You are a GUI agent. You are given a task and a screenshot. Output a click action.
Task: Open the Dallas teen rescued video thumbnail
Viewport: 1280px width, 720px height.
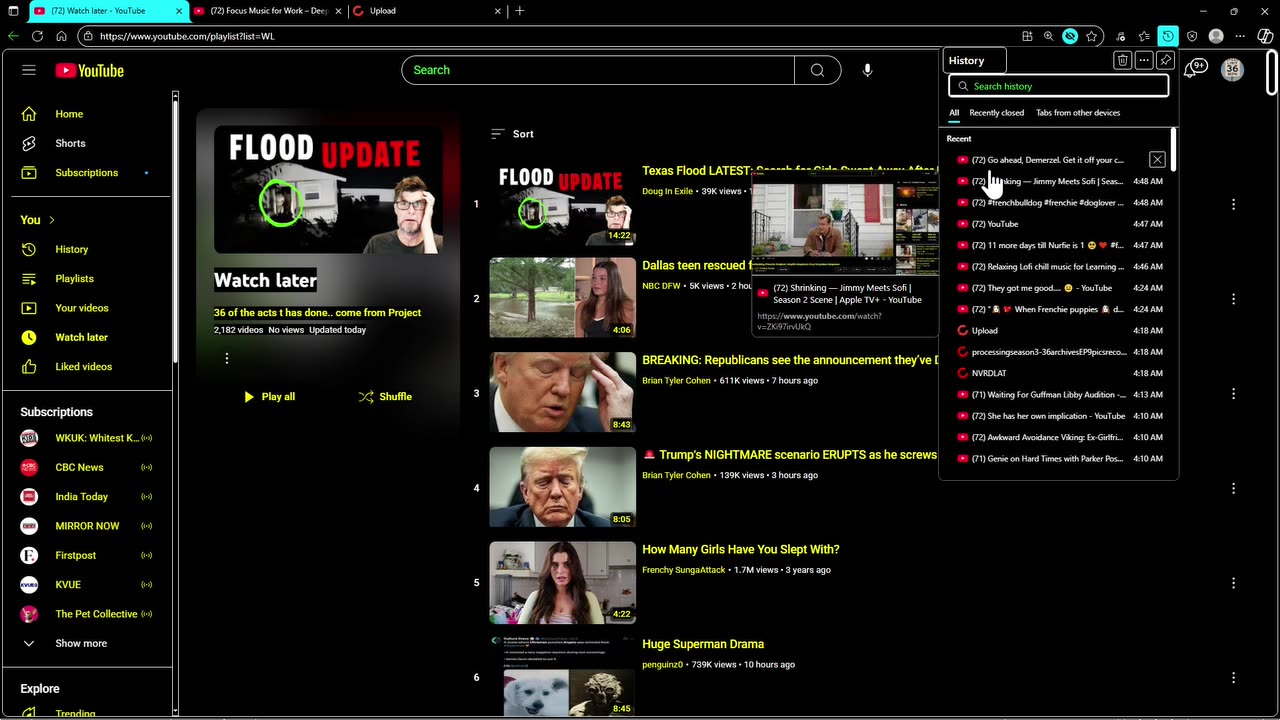click(562, 298)
